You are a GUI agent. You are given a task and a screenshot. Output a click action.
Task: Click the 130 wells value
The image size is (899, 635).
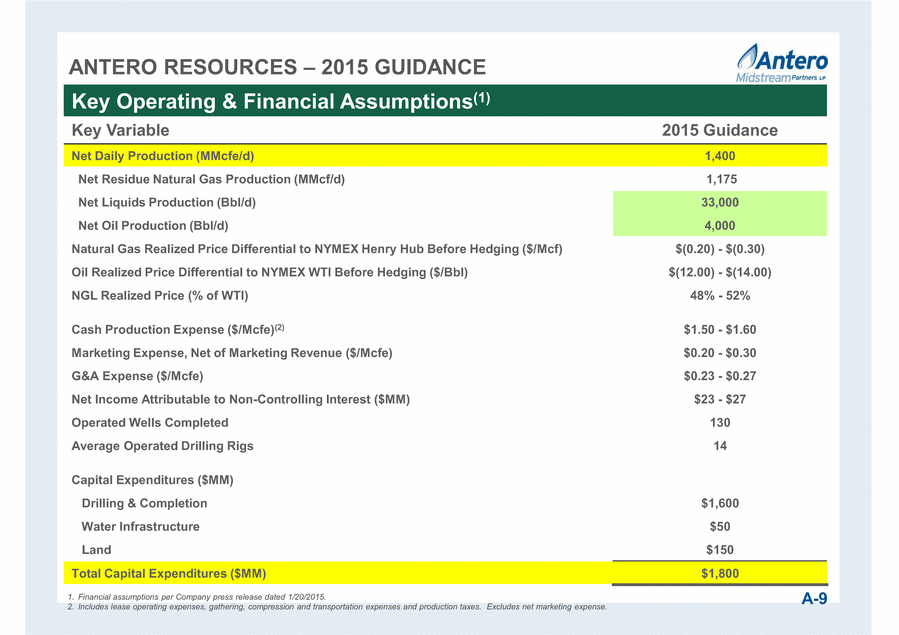pos(720,423)
